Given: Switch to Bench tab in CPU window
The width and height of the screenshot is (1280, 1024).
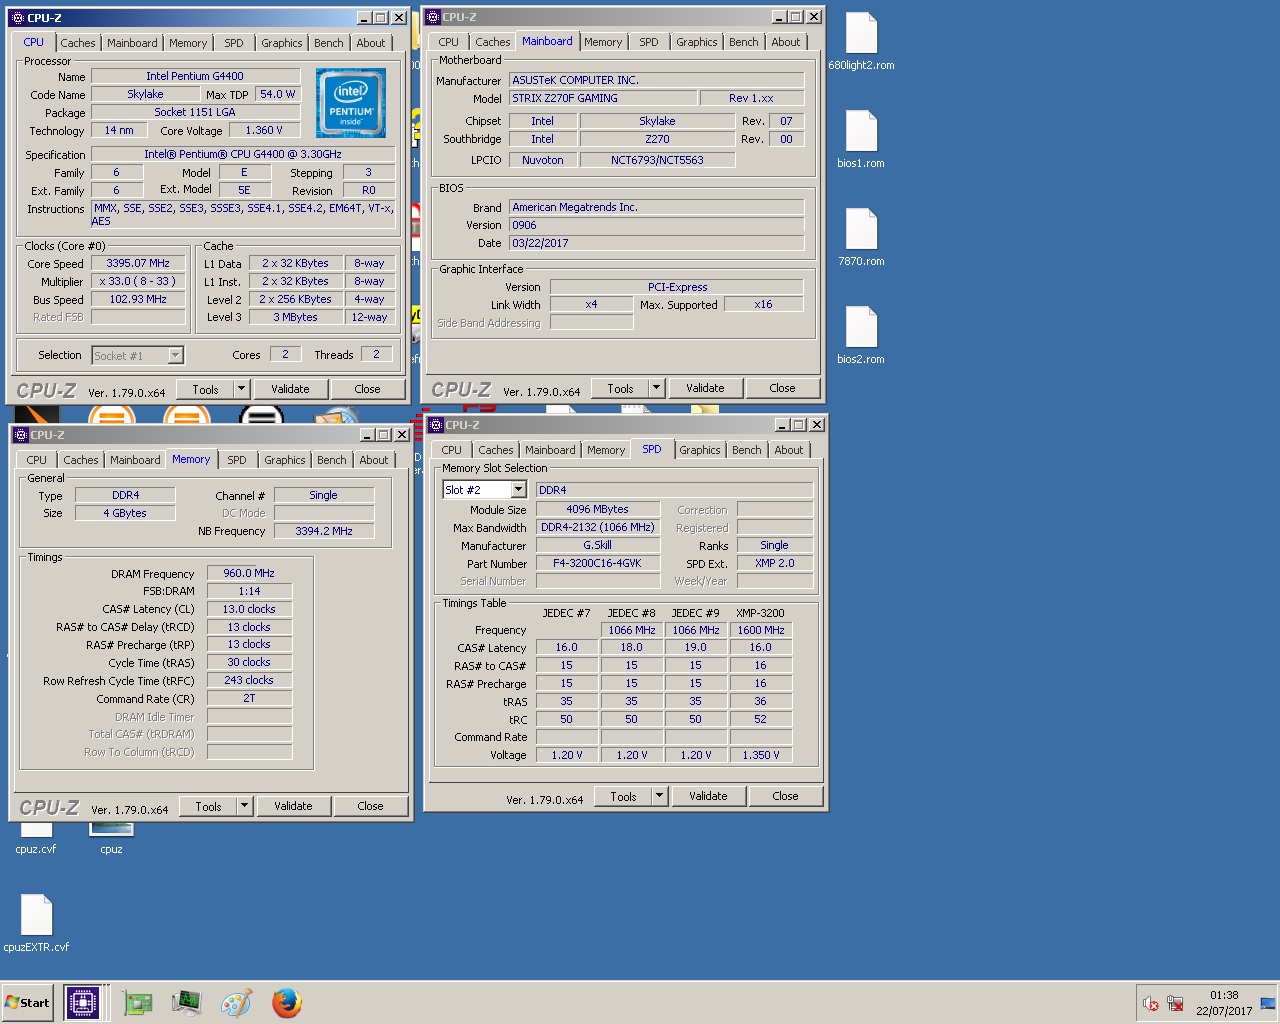Looking at the screenshot, I should coord(329,43).
